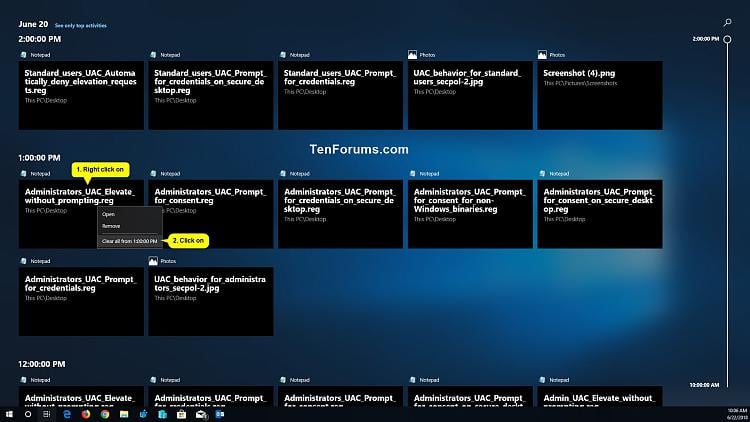This screenshot has height=422, width=750.
Task: Open Administrators_UAC_Prompt_for_credentials_on_secure_desktop.reg card
Action: 340,214
